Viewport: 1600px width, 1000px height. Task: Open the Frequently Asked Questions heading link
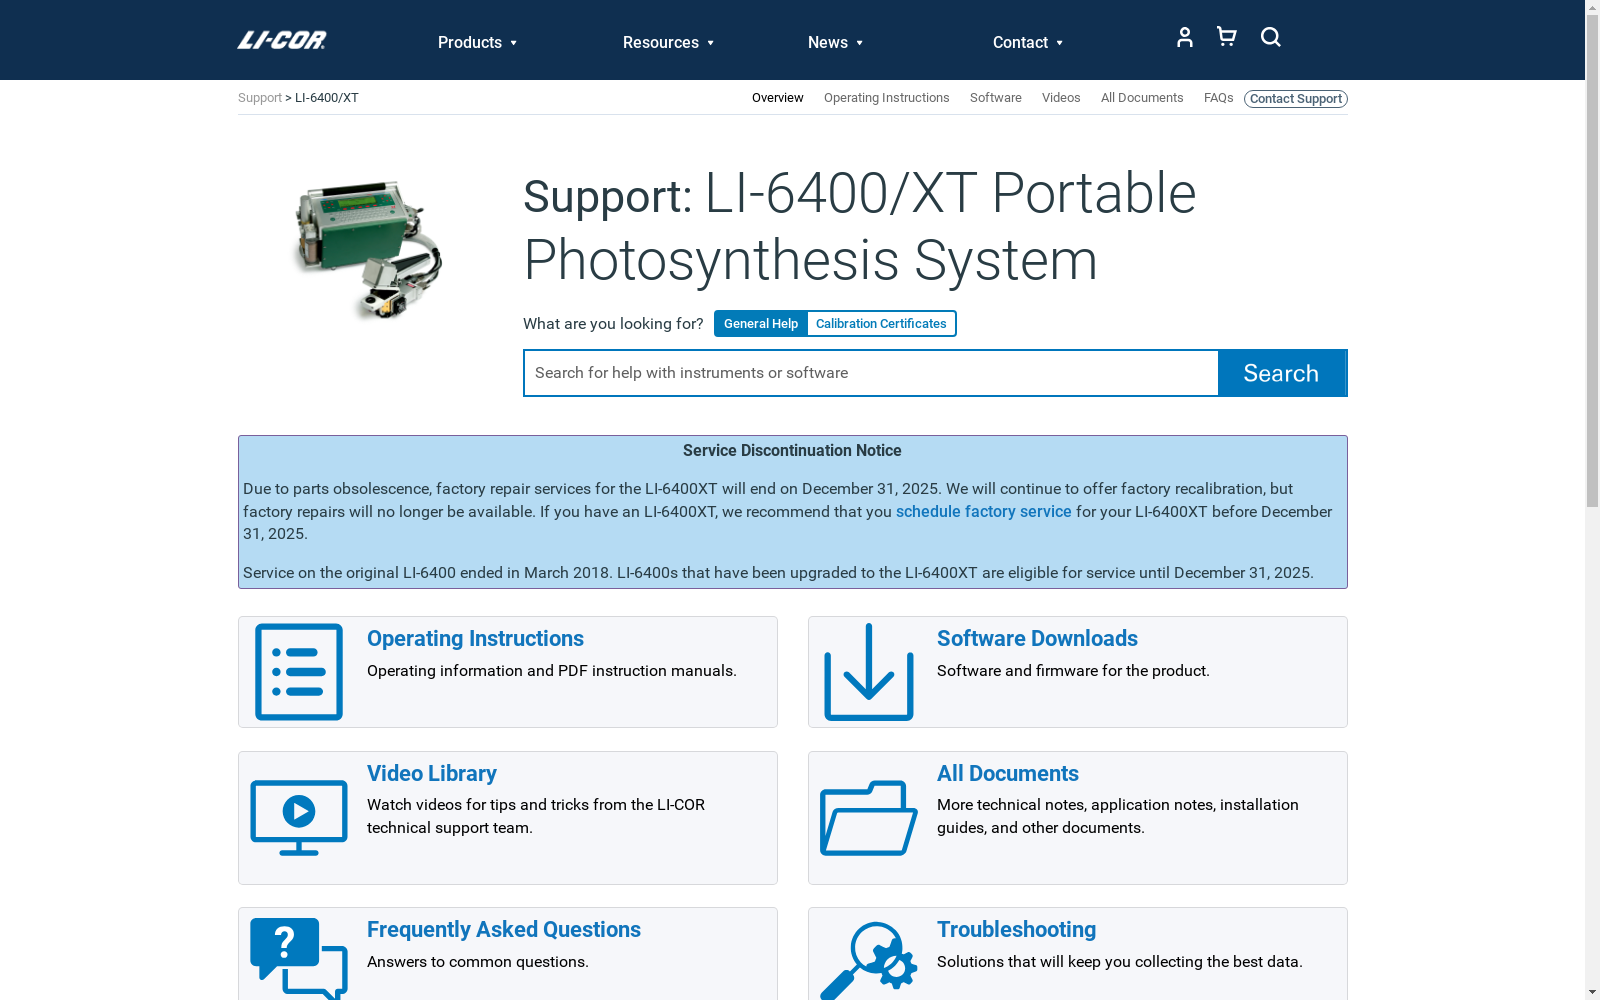pyautogui.click(x=503, y=930)
